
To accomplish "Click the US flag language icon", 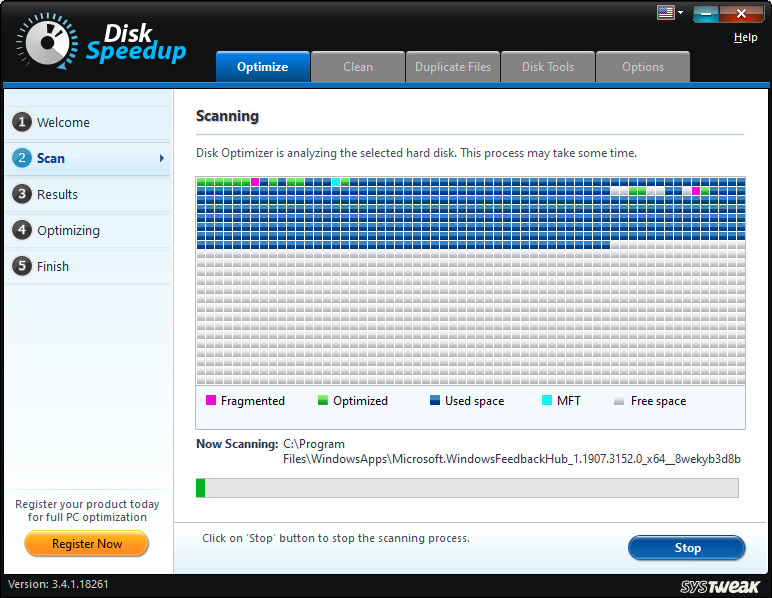I will pyautogui.click(x=665, y=13).
